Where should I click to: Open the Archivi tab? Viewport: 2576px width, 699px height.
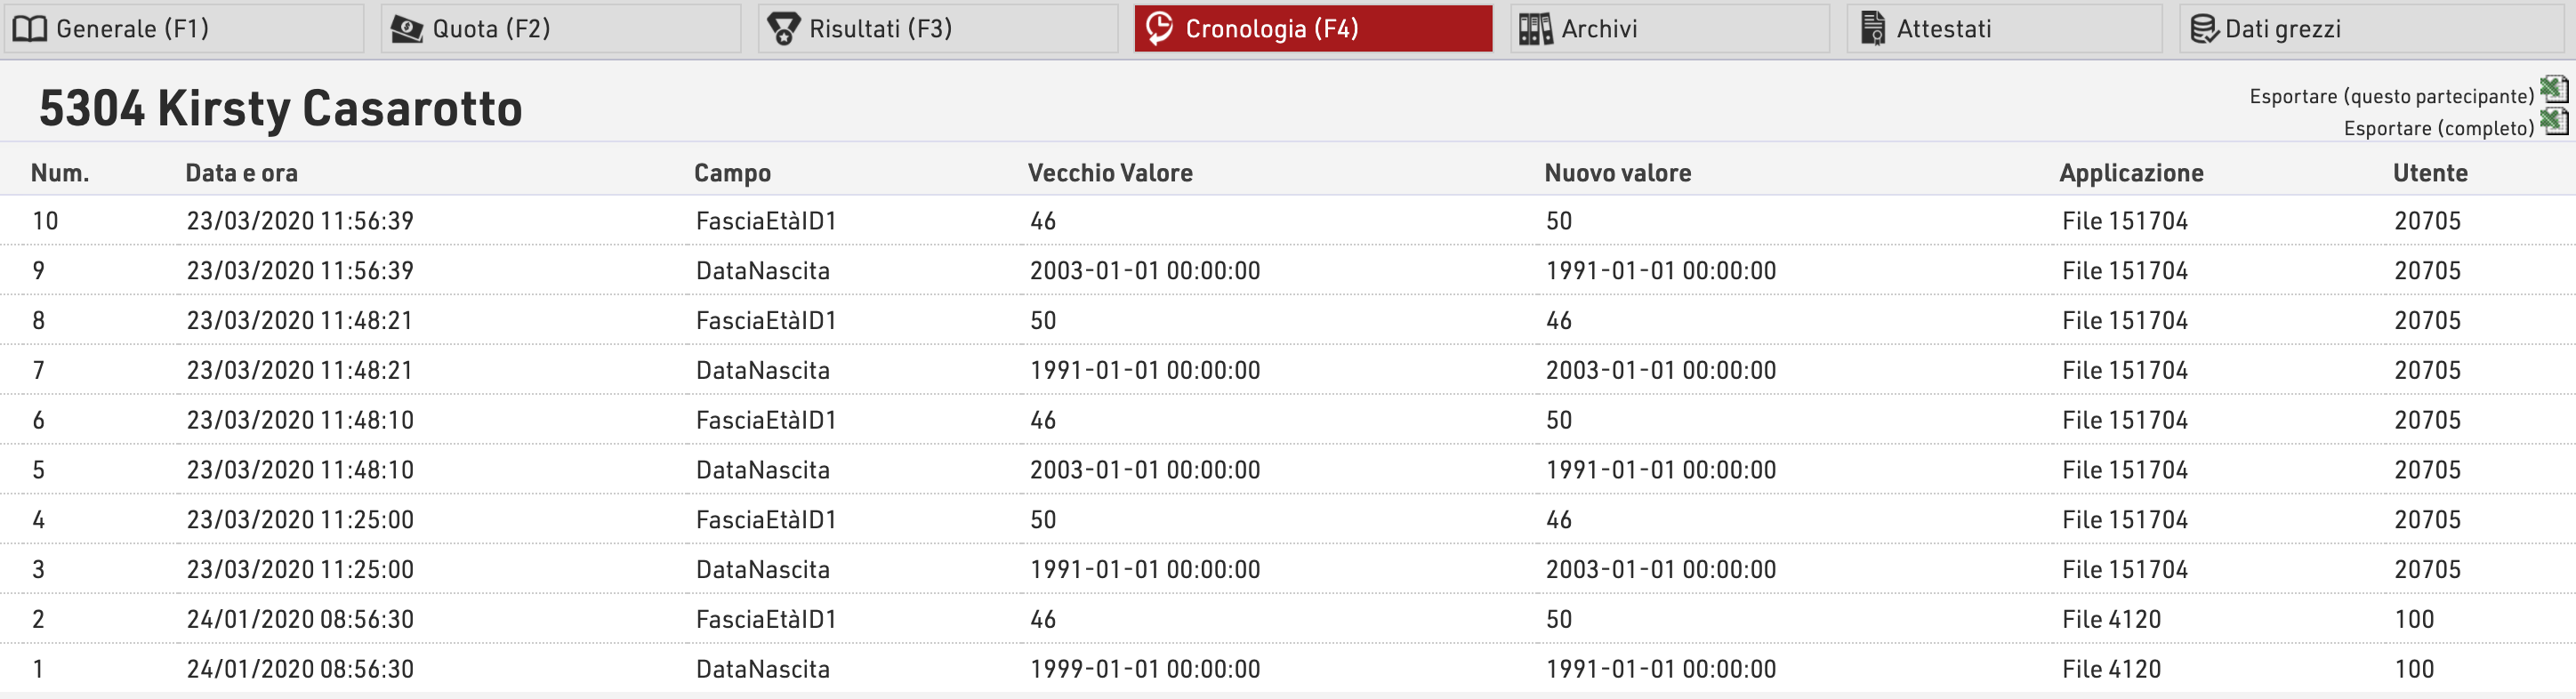[x=1669, y=29]
